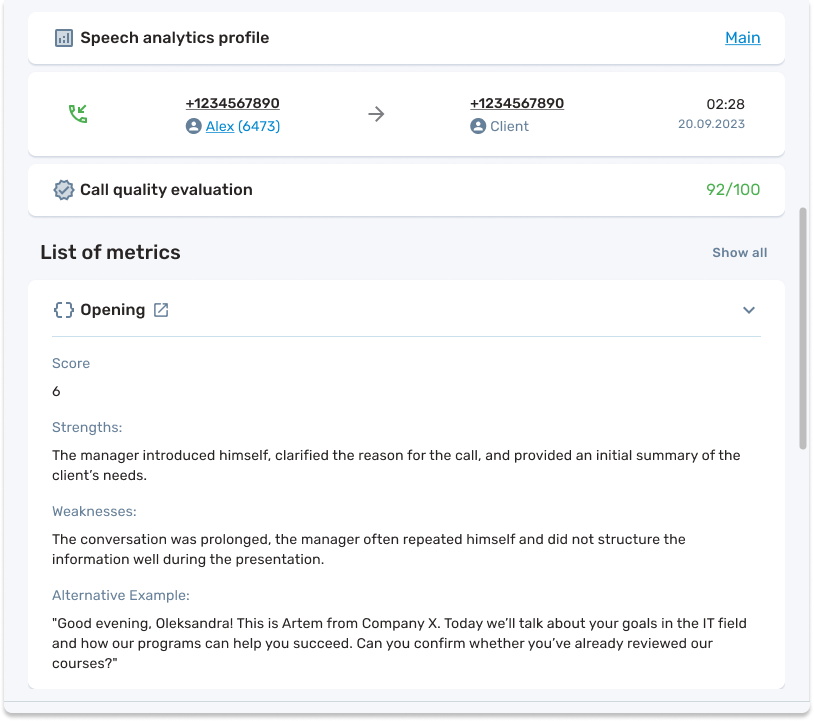The height and width of the screenshot is (721, 814).
Task: Click the 02:28 call duration
Action: (x=725, y=104)
